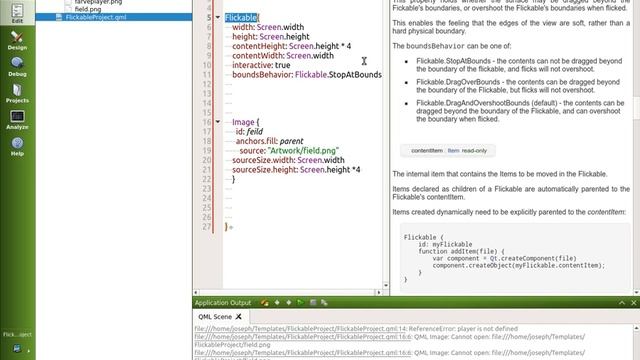Click the editor horizontal scrollbar left arrow

pyautogui.click(x=196, y=292)
